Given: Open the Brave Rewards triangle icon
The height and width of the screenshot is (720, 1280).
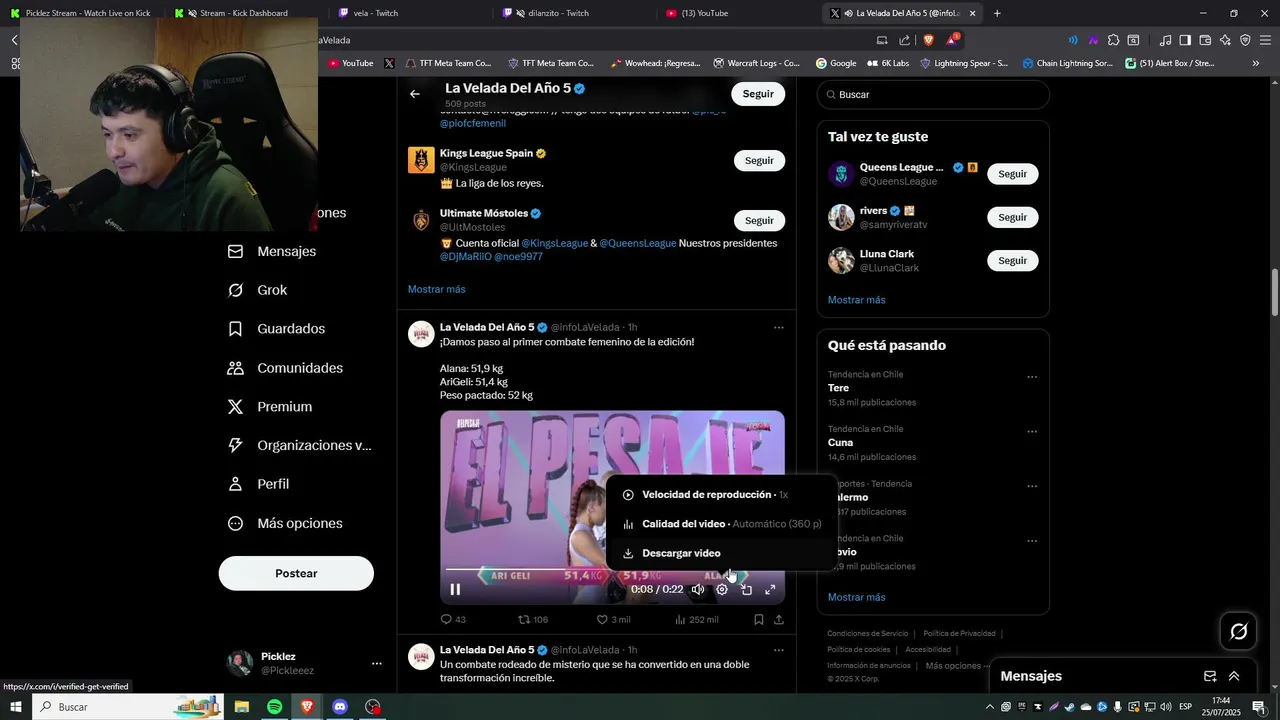Looking at the screenshot, I should (952, 40).
